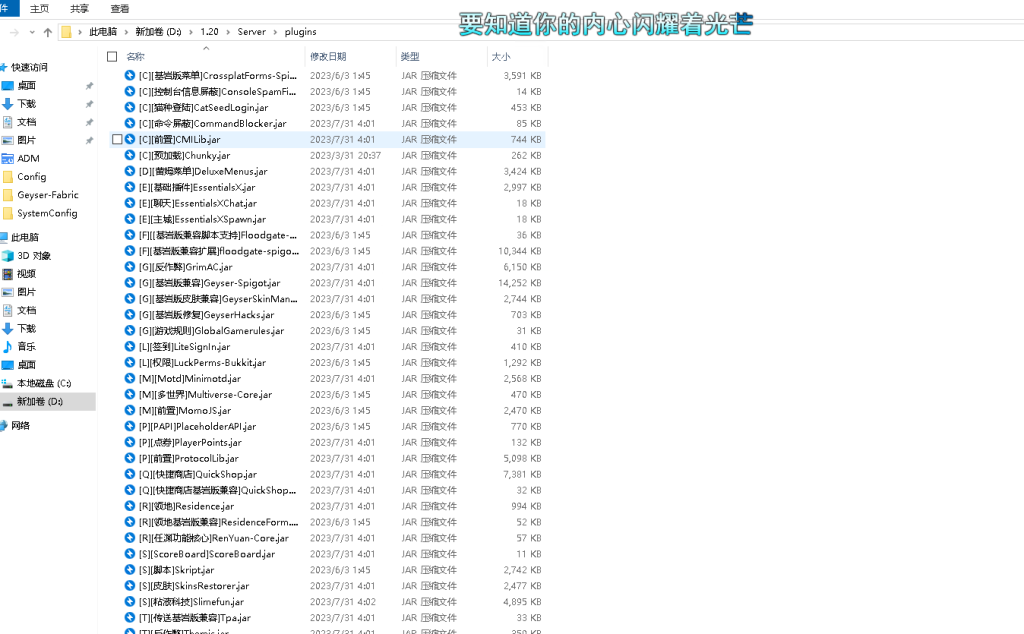Click the Slimefun.jar file icon
This screenshot has height=634, width=1024.
[x=130, y=602]
